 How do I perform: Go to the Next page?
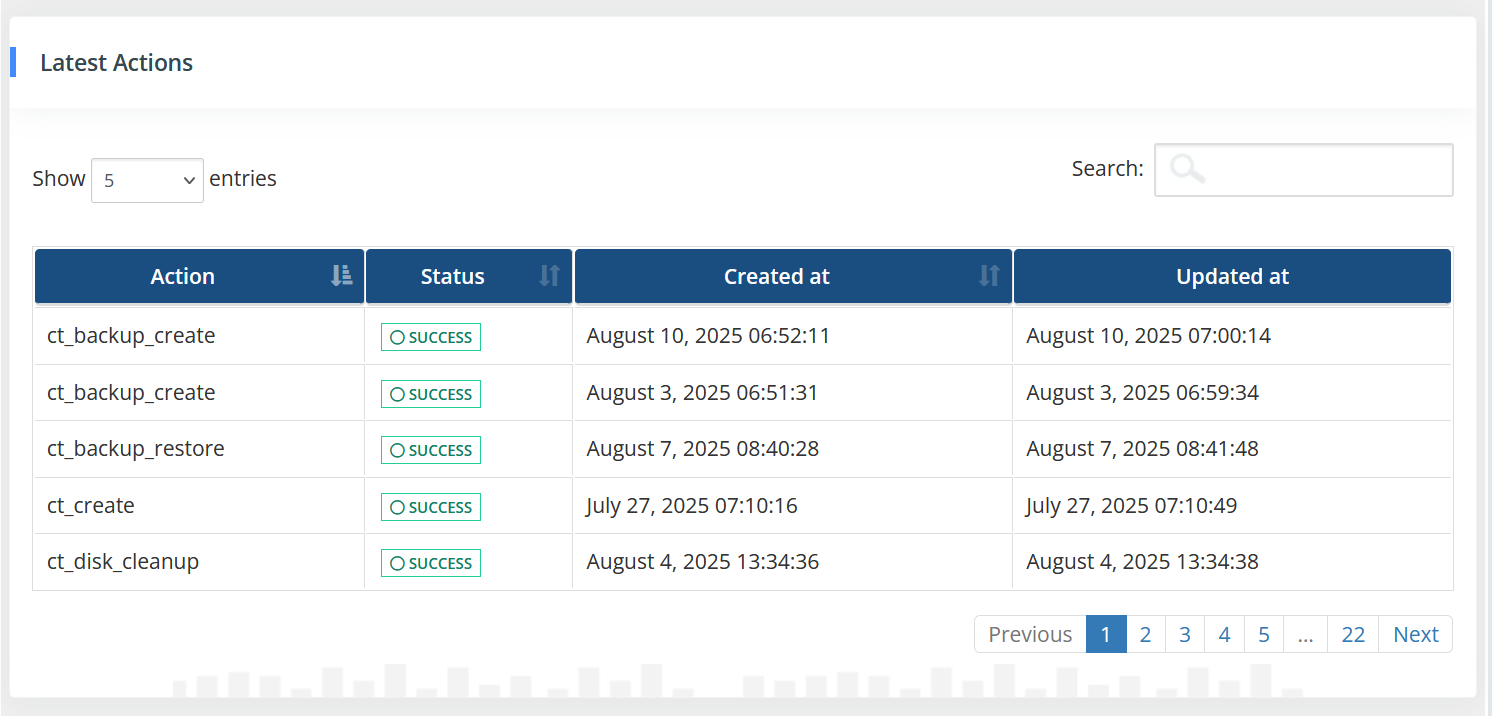(x=1416, y=634)
